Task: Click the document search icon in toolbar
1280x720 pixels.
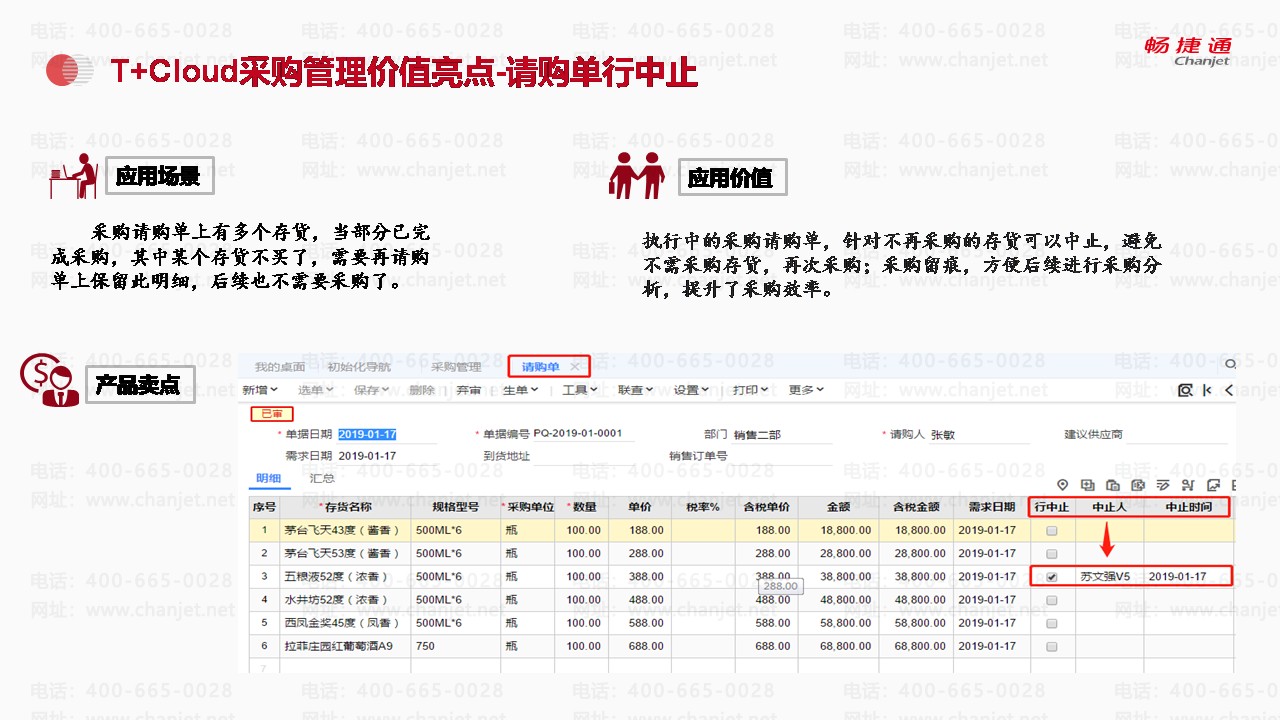Action: (x=1185, y=390)
